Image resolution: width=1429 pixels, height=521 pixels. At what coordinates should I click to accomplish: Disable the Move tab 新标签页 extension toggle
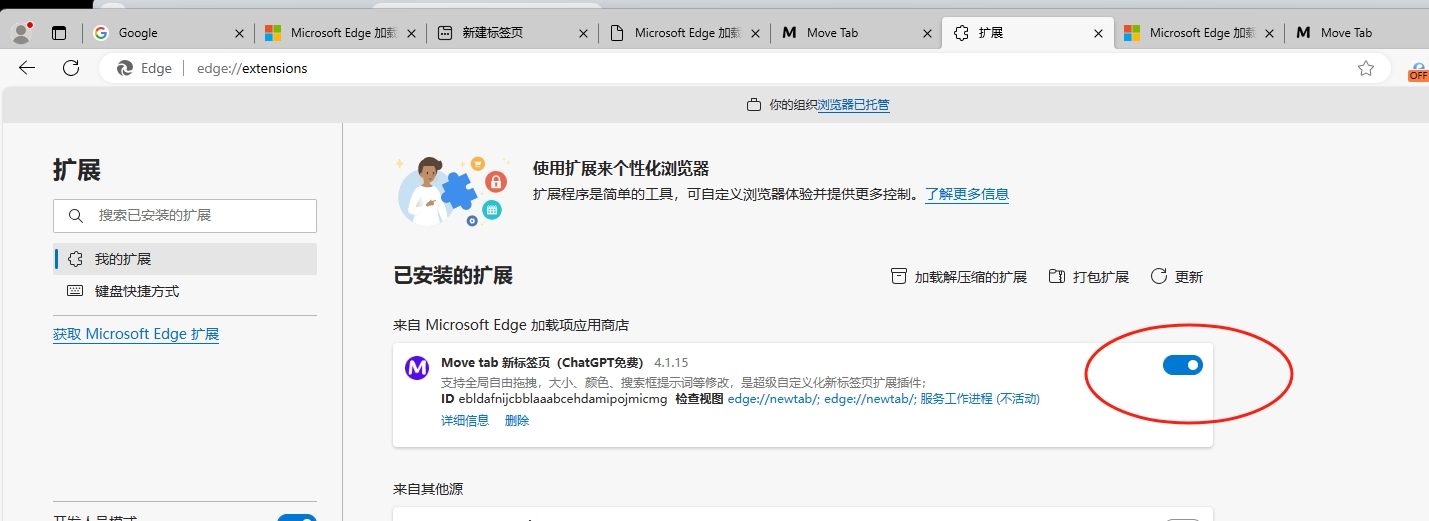pyautogui.click(x=1183, y=365)
